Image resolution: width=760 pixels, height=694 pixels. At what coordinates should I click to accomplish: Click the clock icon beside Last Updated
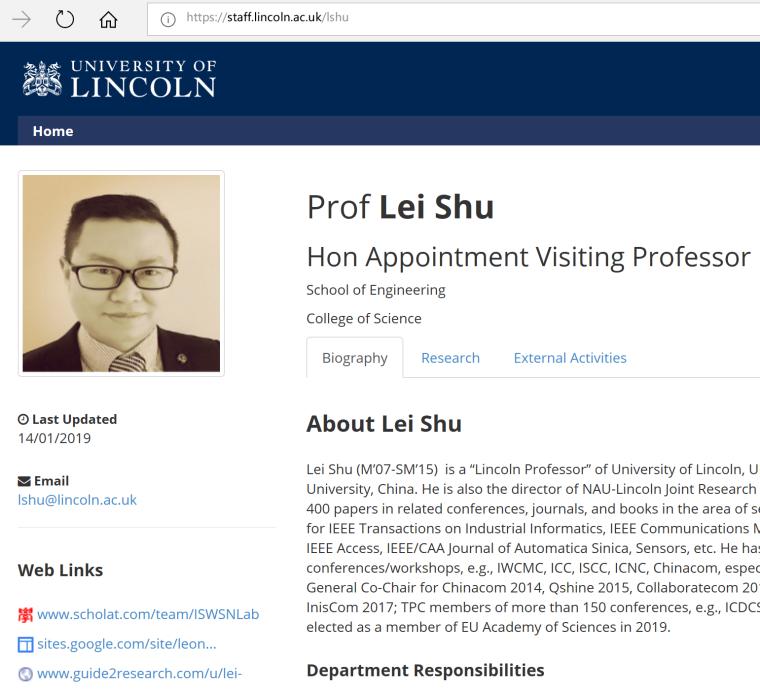point(24,420)
